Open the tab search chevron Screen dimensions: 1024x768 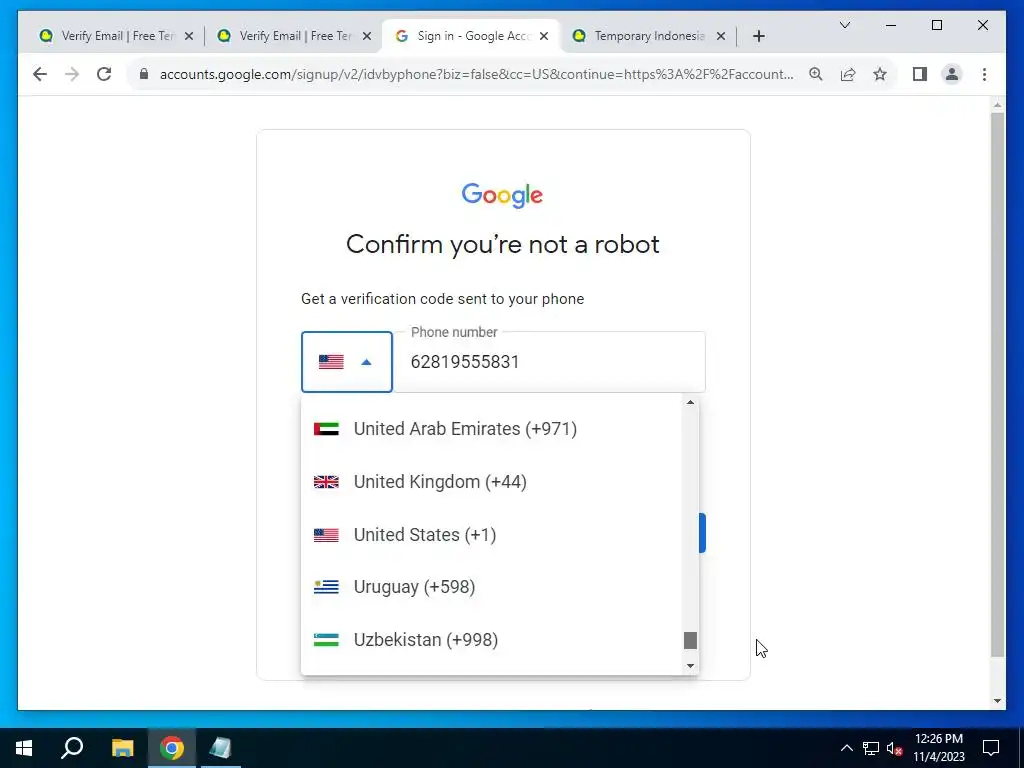tap(844, 25)
